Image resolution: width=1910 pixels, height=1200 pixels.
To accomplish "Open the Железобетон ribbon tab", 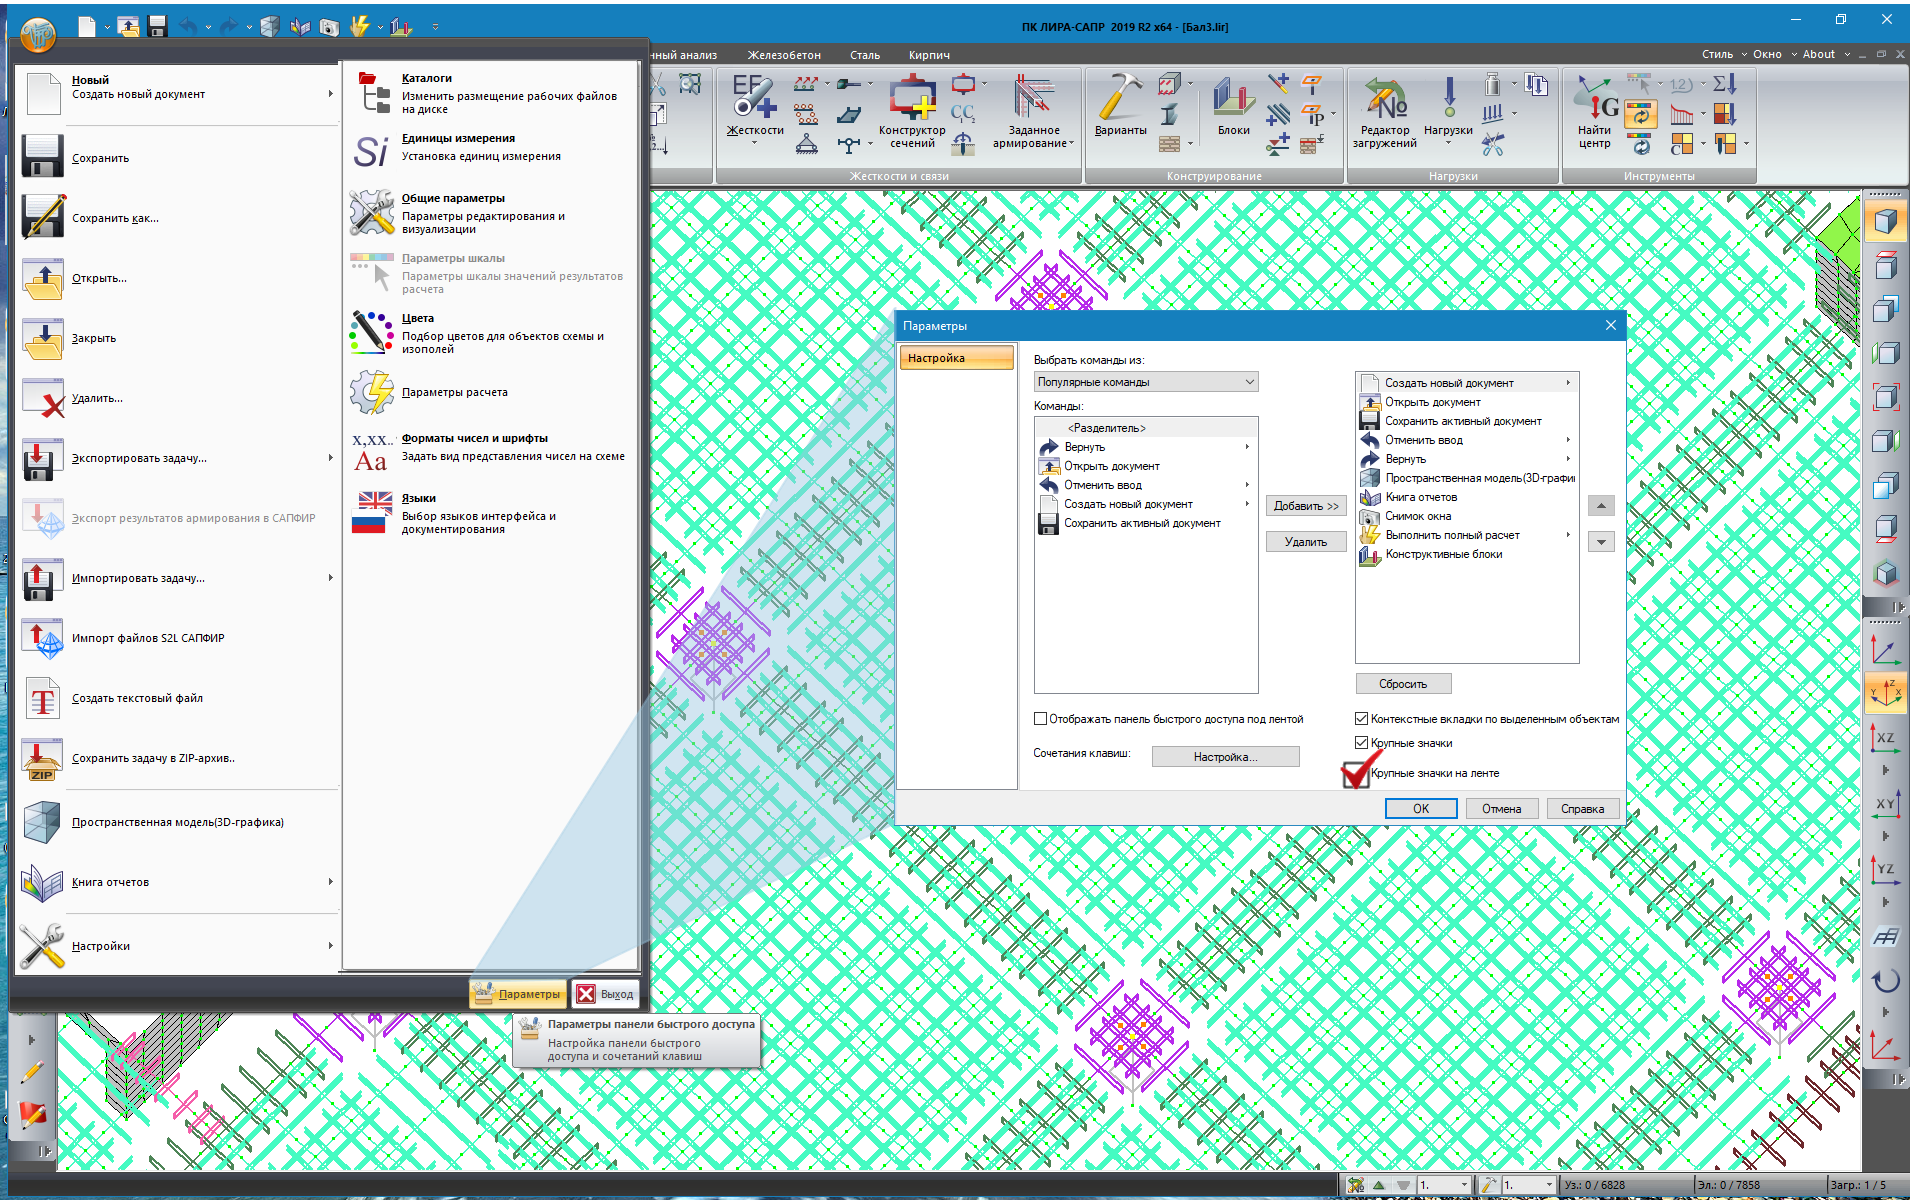I will coord(784,55).
